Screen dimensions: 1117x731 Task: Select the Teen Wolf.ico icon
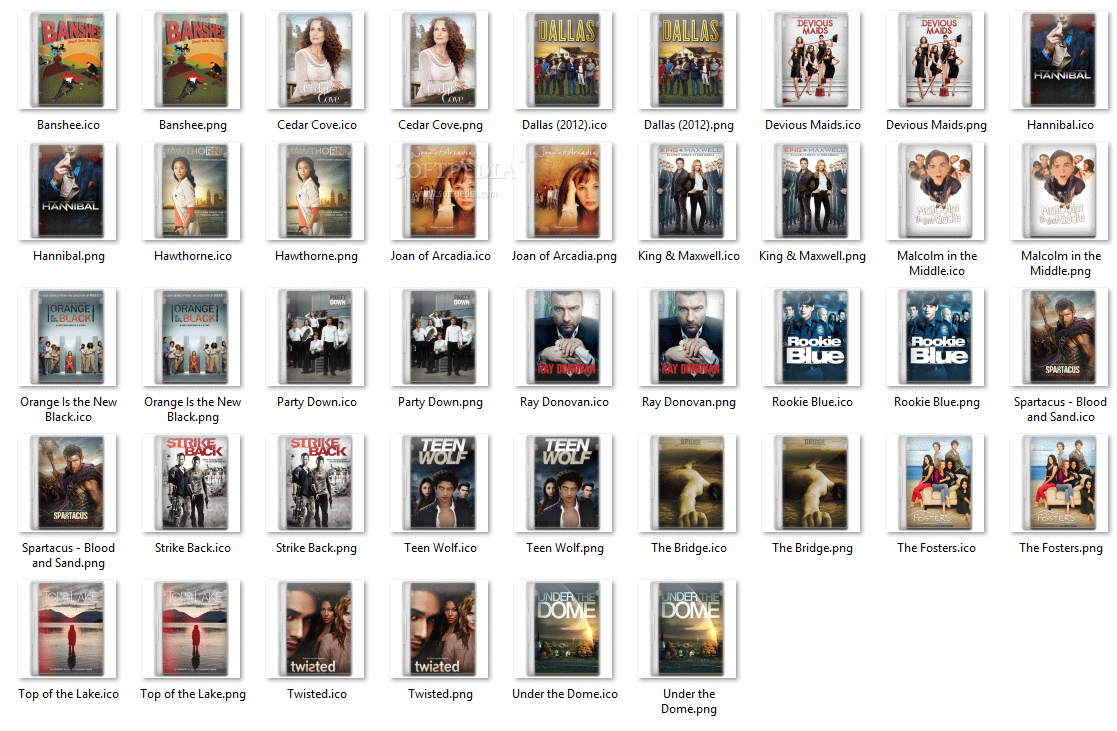(440, 483)
